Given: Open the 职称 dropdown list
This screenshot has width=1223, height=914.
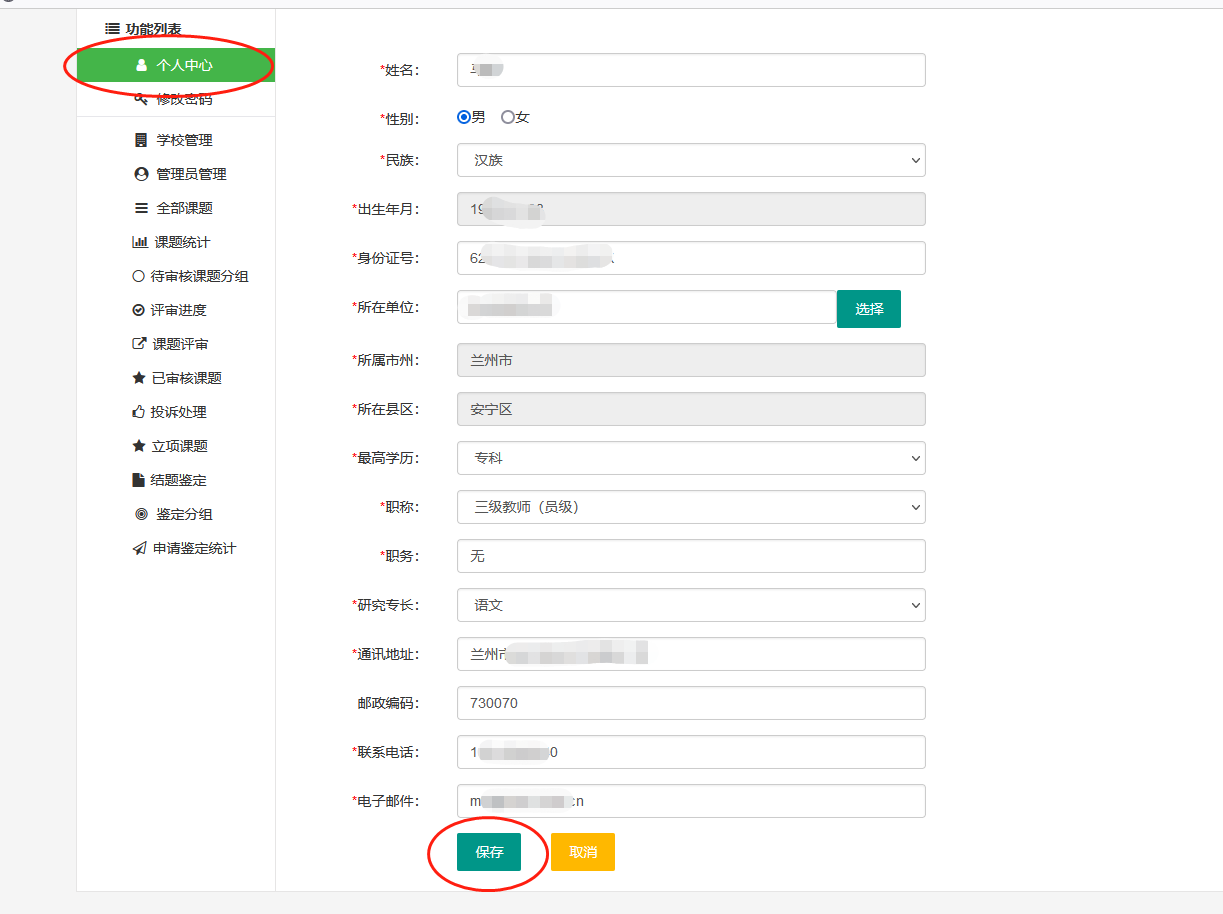Looking at the screenshot, I should click(690, 507).
